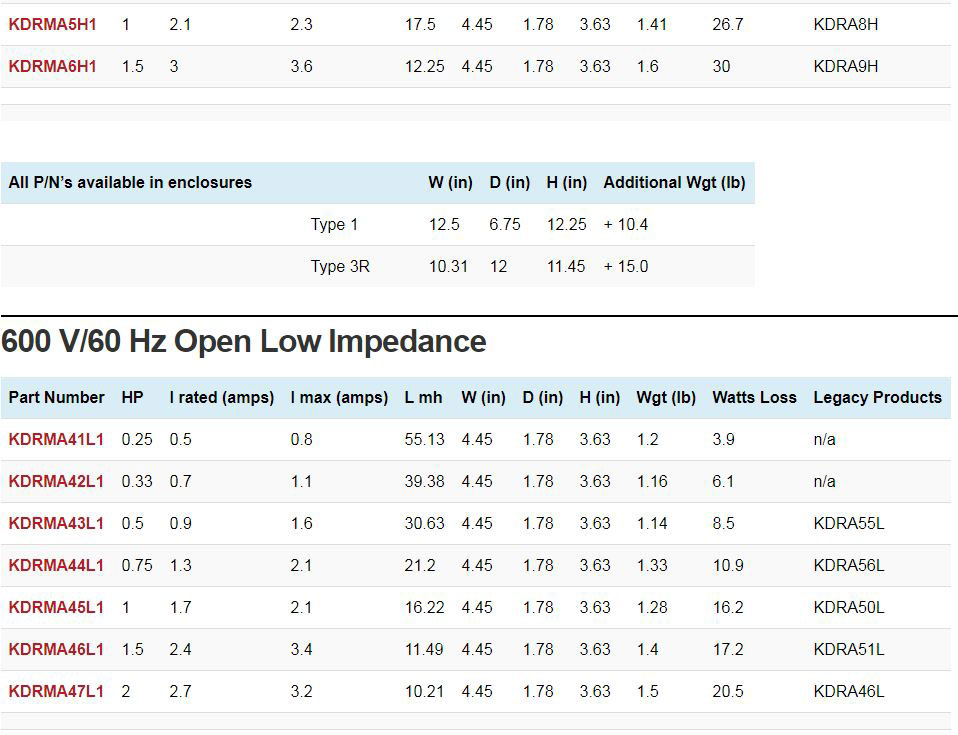Click the 'Part Number' column header

tap(56, 397)
